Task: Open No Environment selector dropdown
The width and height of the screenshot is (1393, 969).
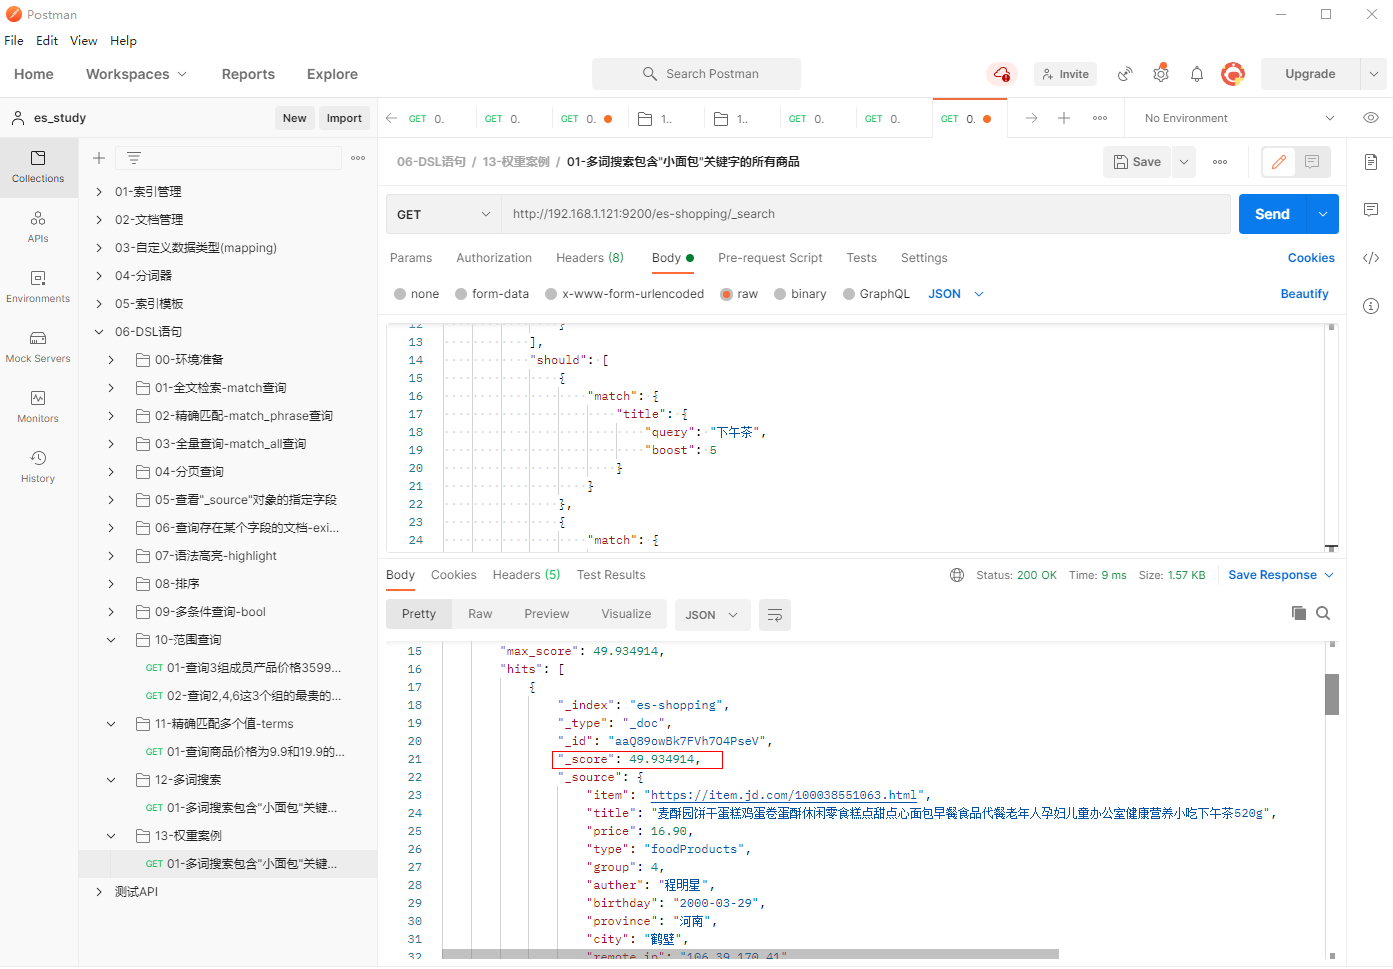Action: (x=1238, y=118)
